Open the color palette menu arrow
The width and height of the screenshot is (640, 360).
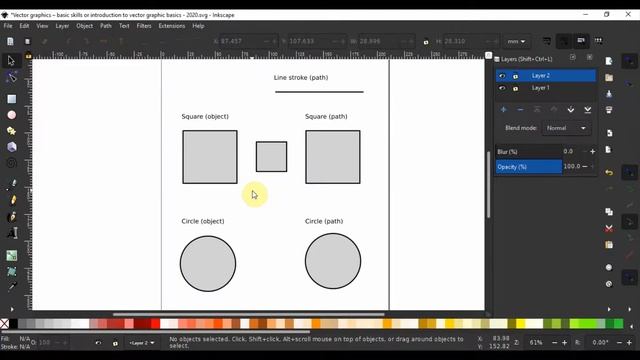631,326
